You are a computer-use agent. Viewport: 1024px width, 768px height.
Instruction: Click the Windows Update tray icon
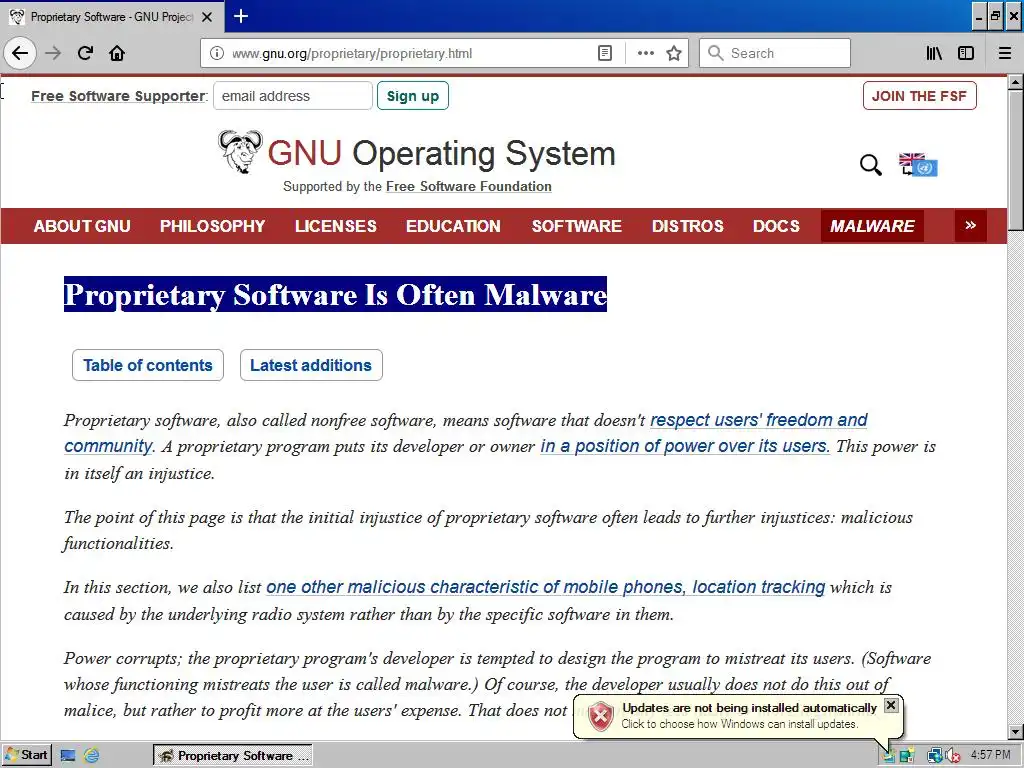click(x=888, y=756)
